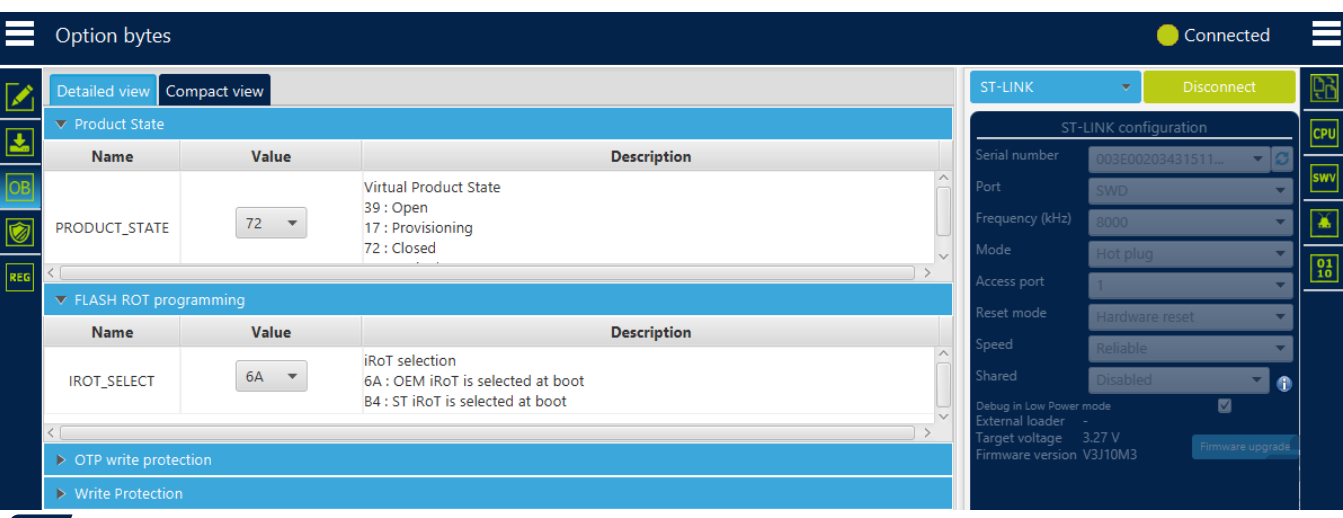
Task: Open the Memory & File editing pencil icon
Action: point(20,97)
